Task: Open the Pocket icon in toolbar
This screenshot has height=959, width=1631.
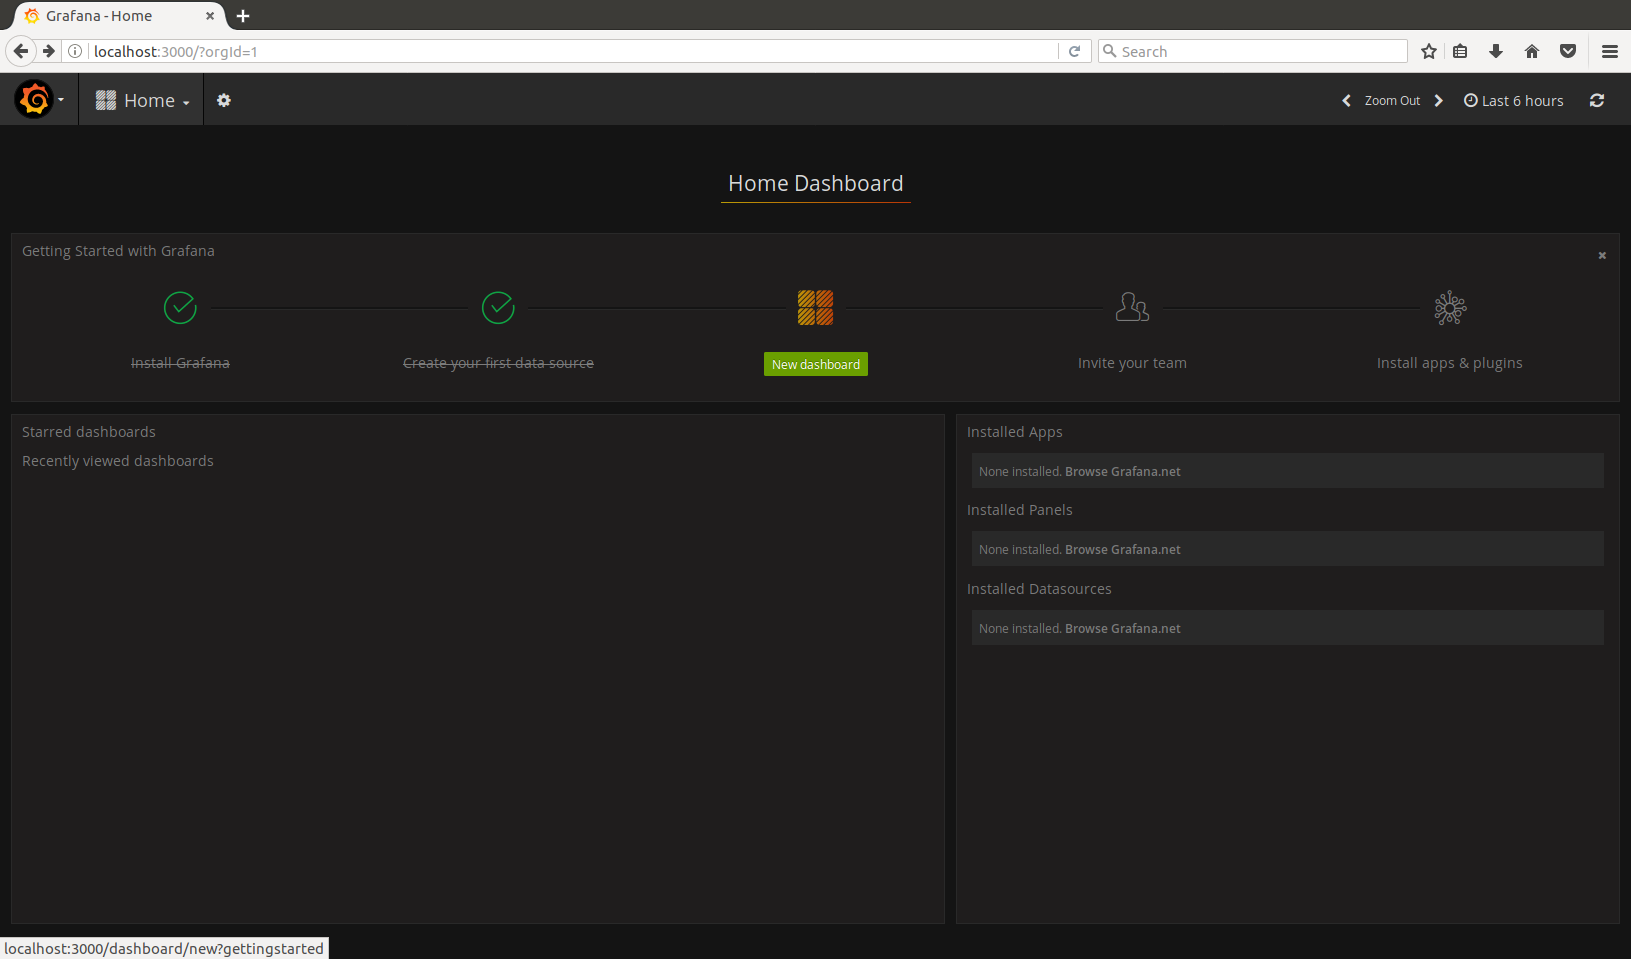Action: coord(1568,51)
